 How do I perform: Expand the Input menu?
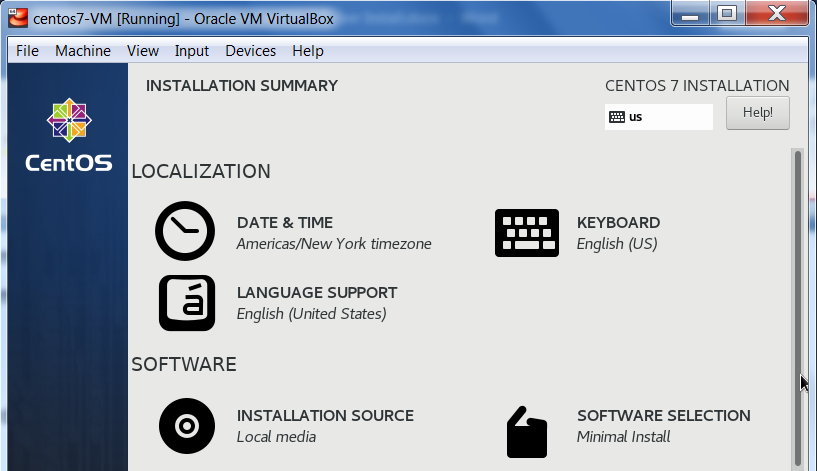point(192,51)
